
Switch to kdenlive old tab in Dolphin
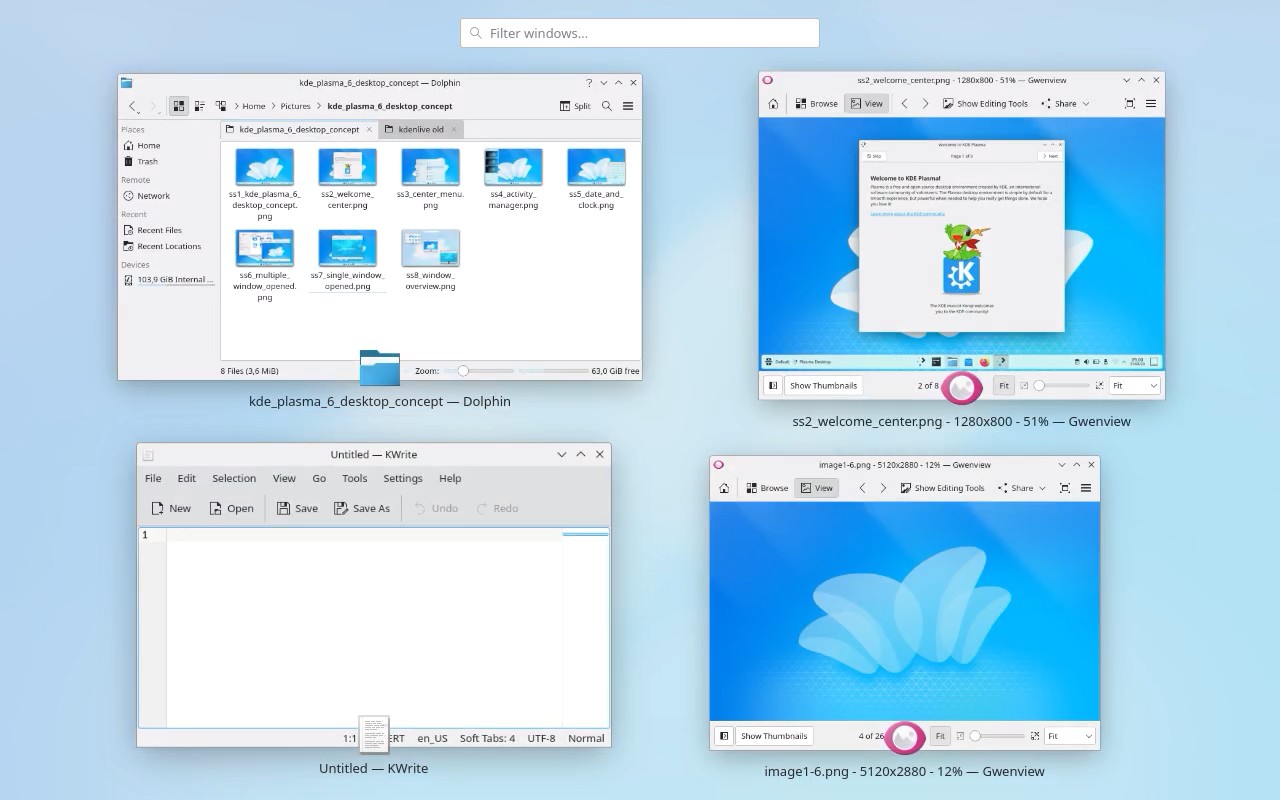point(421,129)
